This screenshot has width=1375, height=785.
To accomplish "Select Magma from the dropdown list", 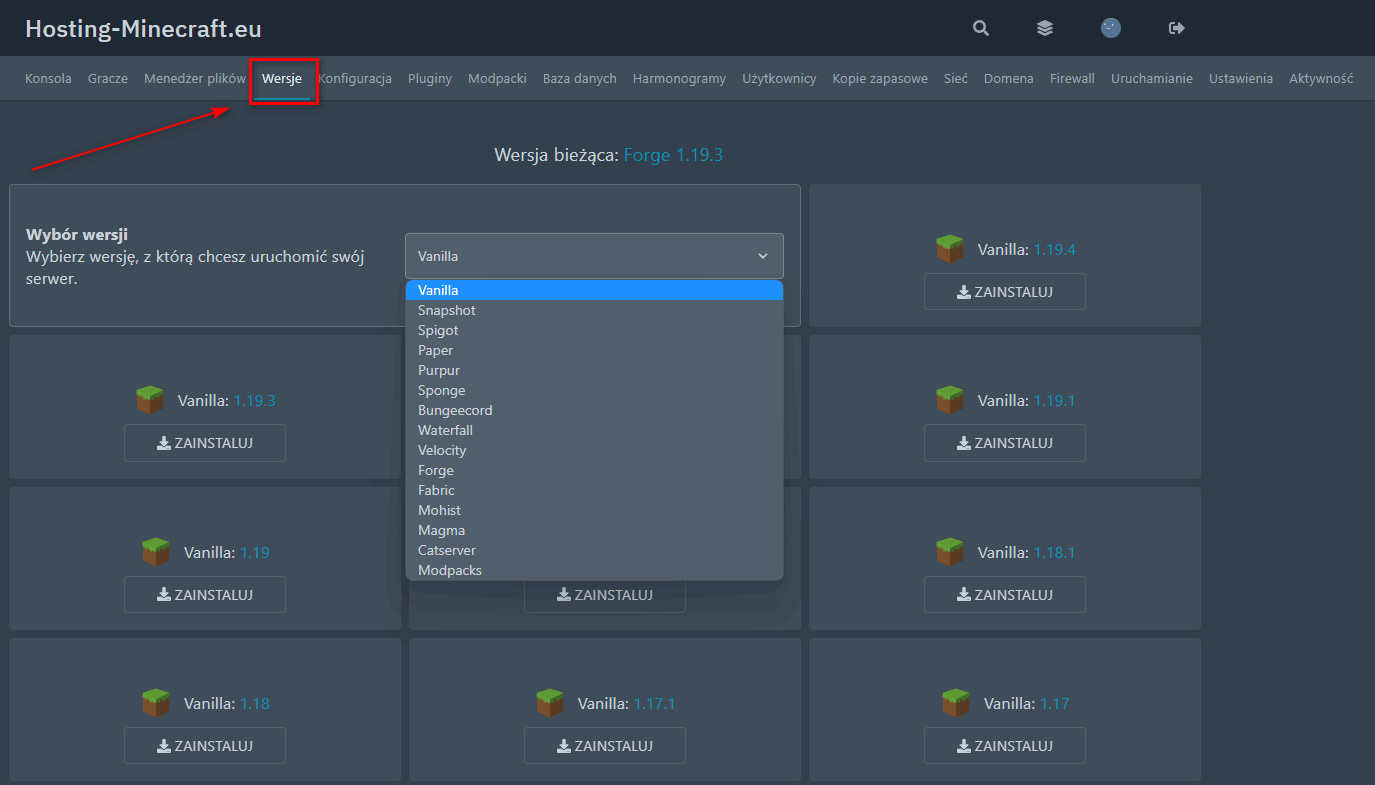I will point(594,530).
